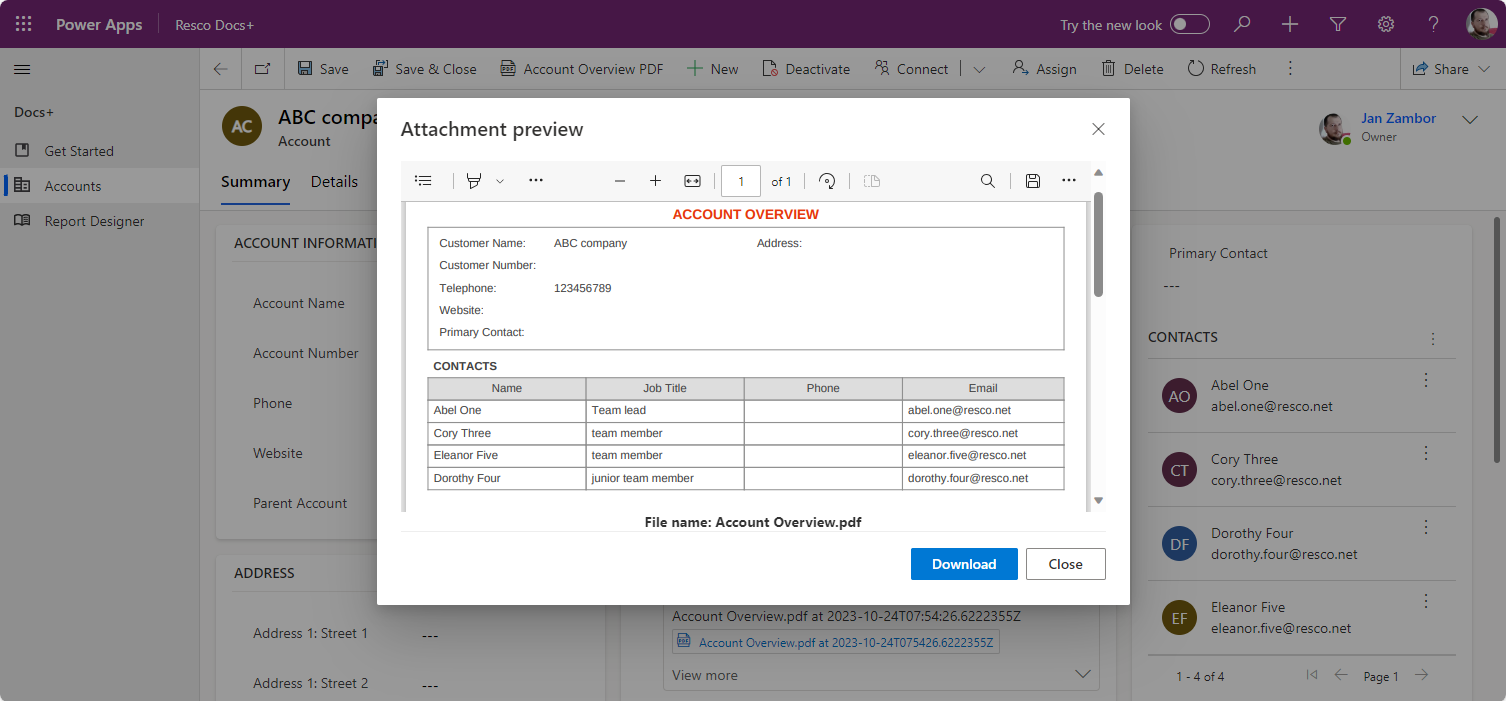
Task: Click New in the command bar
Action: point(712,69)
